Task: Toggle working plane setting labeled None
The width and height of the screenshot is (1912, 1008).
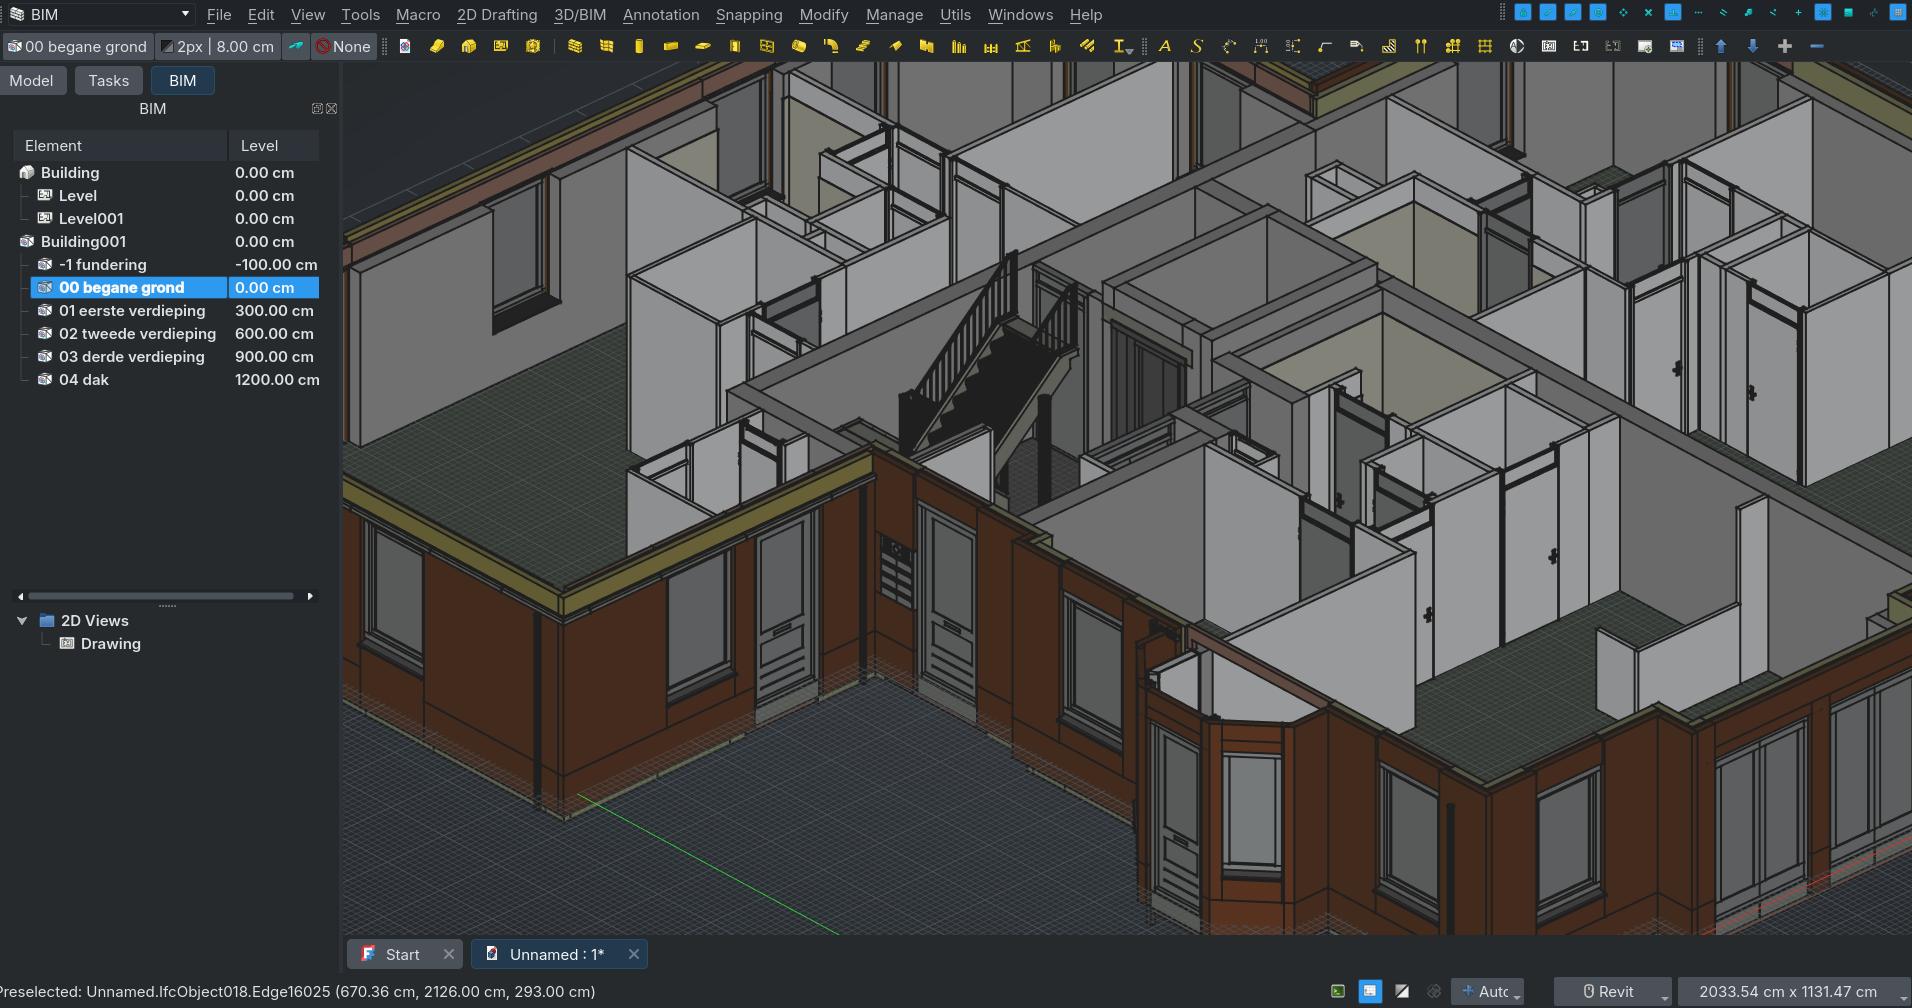Action: click(x=344, y=46)
